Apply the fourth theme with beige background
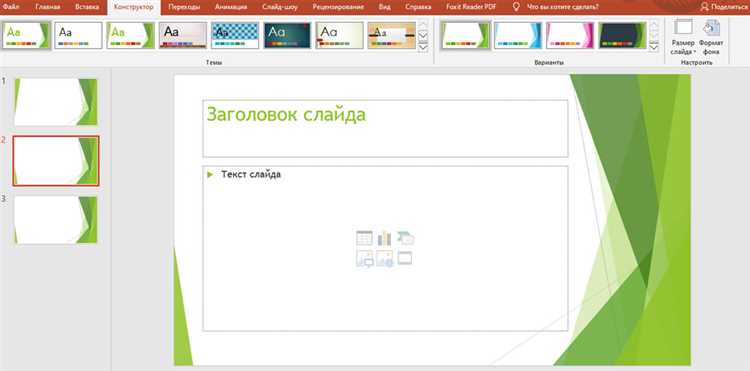The height and width of the screenshot is (371, 750). click(x=183, y=35)
